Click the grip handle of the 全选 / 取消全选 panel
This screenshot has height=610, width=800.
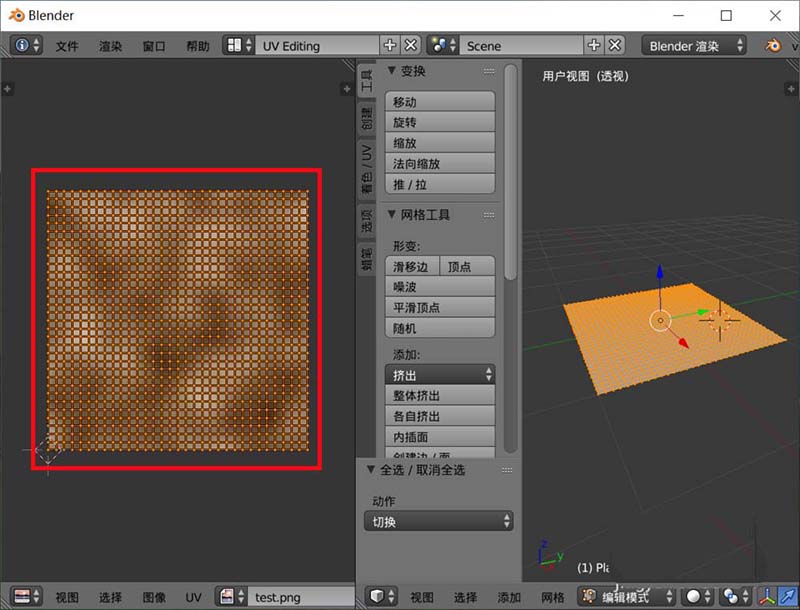(507, 470)
